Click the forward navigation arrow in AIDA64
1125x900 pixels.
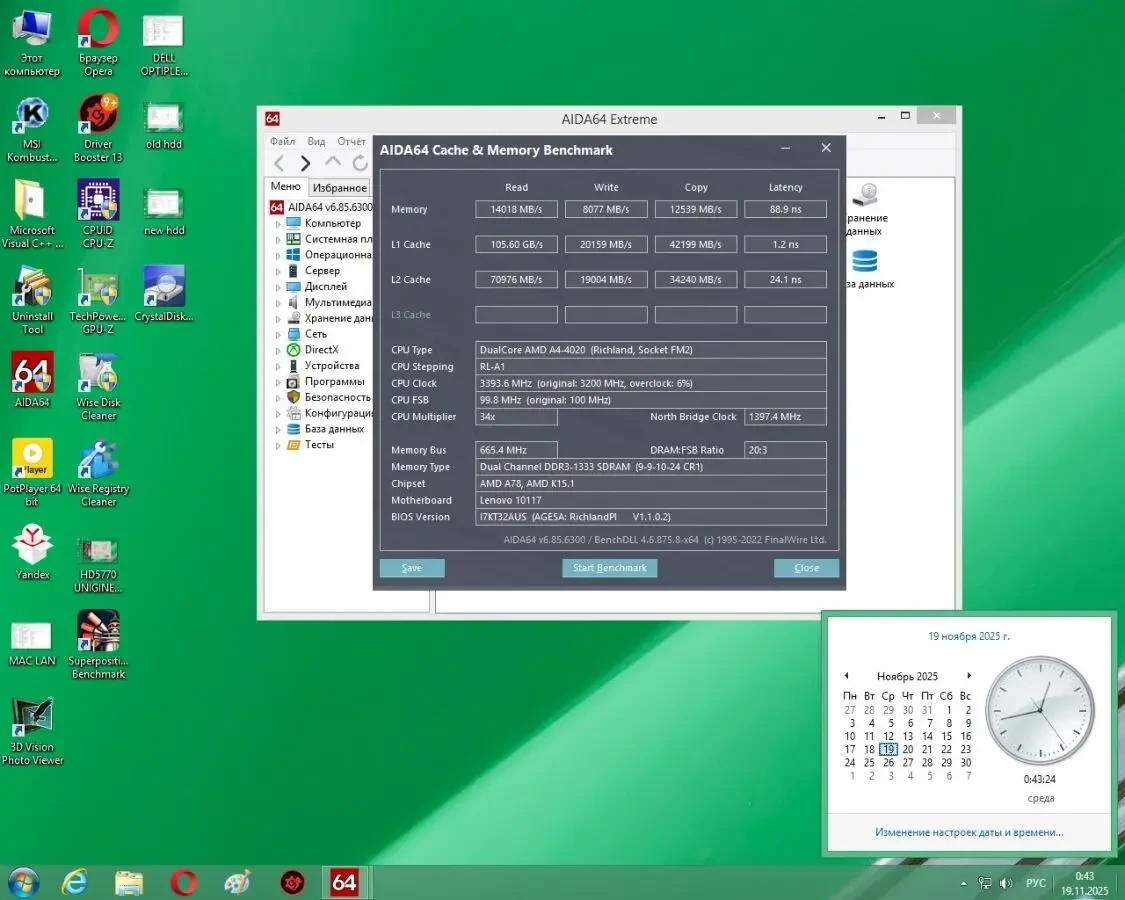click(x=305, y=163)
